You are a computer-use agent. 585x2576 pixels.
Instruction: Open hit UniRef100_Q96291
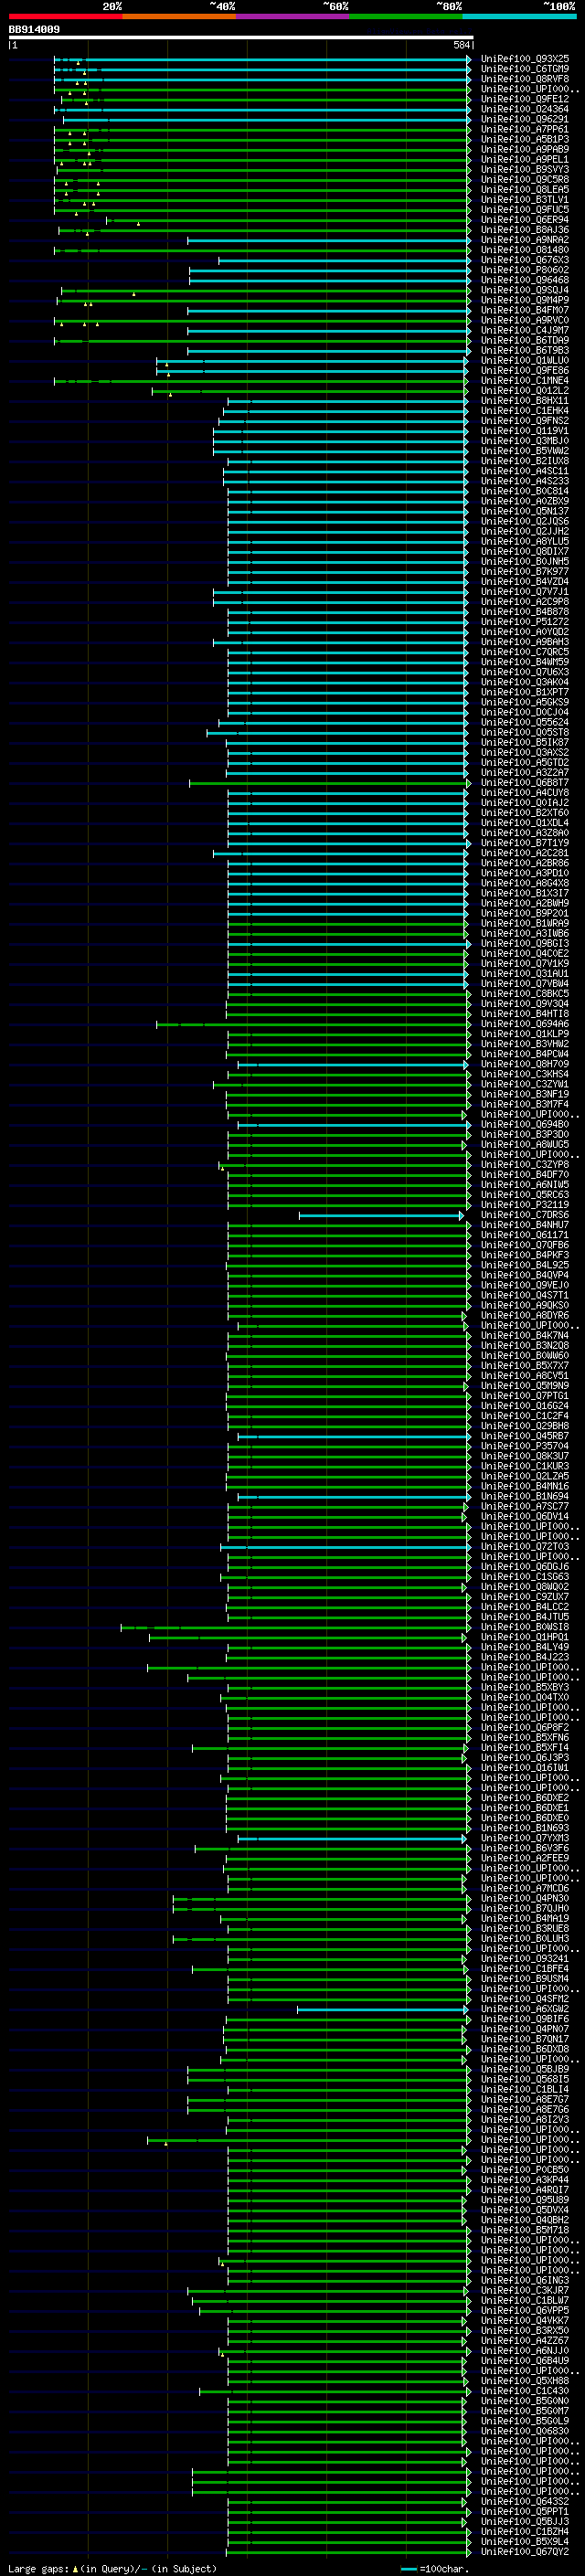tap(525, 119)
